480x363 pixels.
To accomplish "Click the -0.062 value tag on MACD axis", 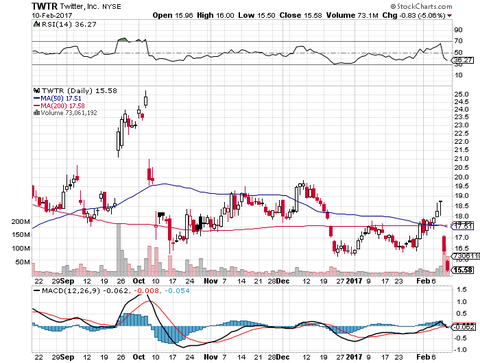I will pyautogui.click(x=464, y=327).
